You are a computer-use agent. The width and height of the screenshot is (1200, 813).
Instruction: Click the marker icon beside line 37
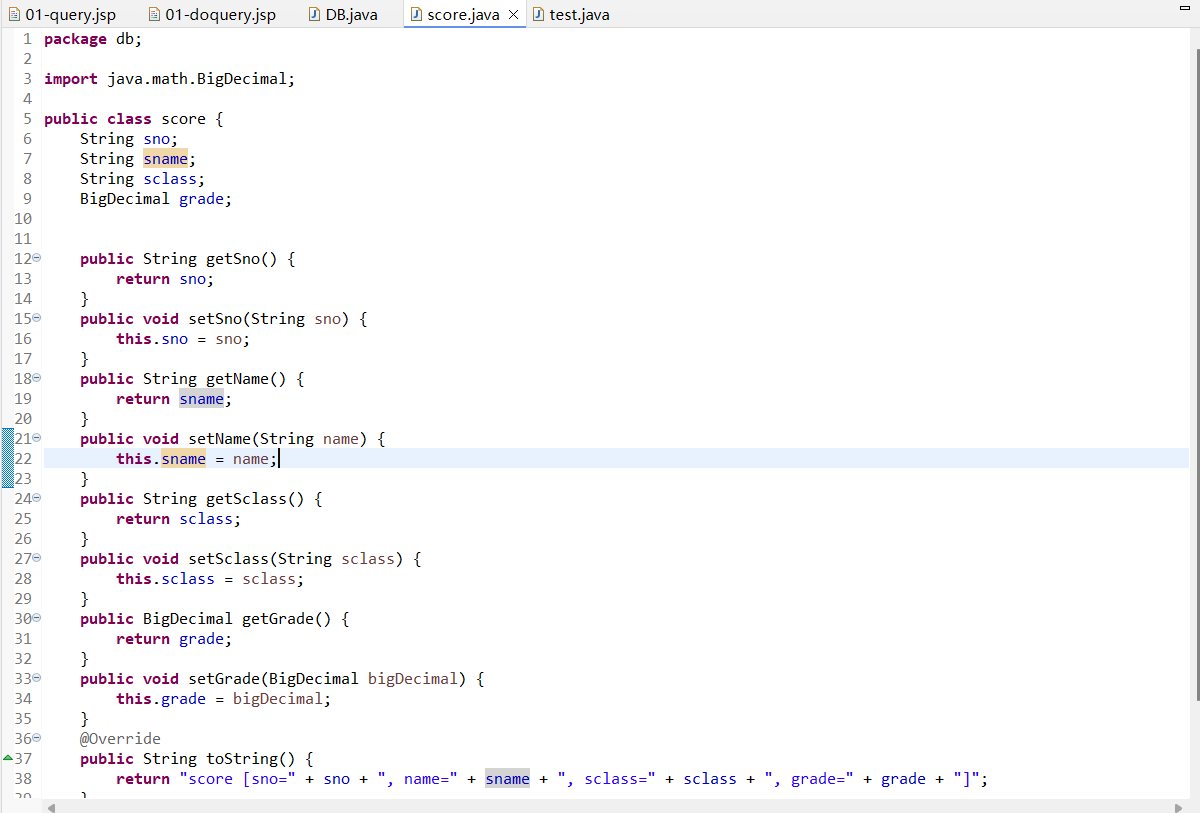click(8, 758)
